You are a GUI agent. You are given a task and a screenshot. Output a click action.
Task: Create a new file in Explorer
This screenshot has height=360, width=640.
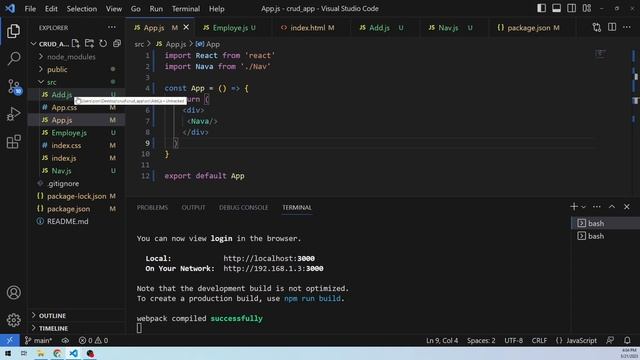[x=76, y=44]
